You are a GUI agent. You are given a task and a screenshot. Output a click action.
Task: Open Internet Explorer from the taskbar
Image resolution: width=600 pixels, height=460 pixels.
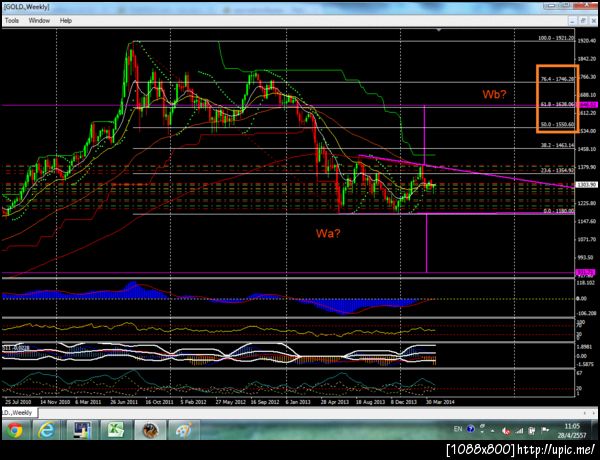click(x=48, y=431)
